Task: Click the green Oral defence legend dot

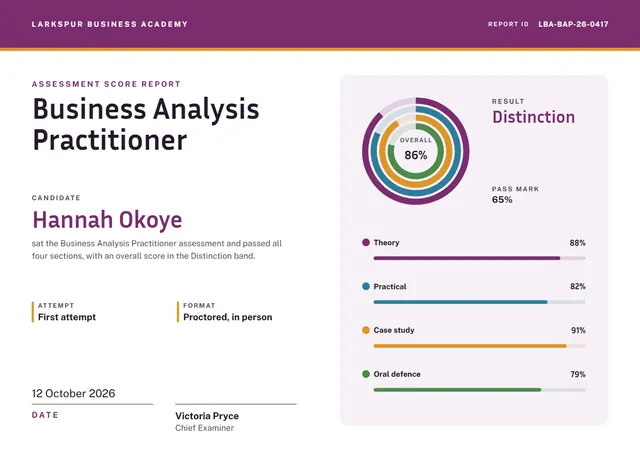Action: click(x=366, y=374)
